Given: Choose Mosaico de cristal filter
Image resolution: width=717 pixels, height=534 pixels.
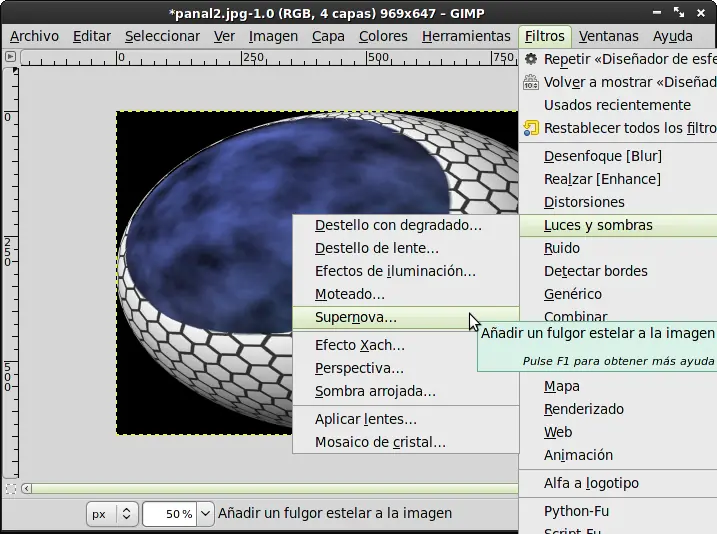Looking at the screenshot, I should 406,442.
